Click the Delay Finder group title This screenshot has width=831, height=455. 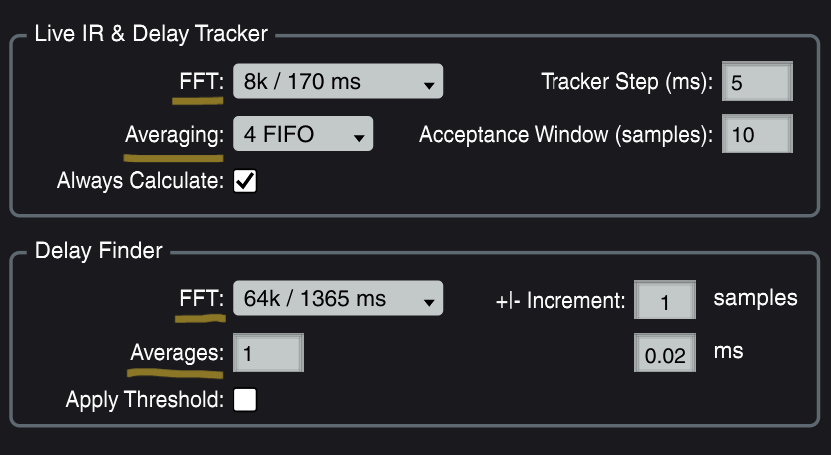[98, 250]
